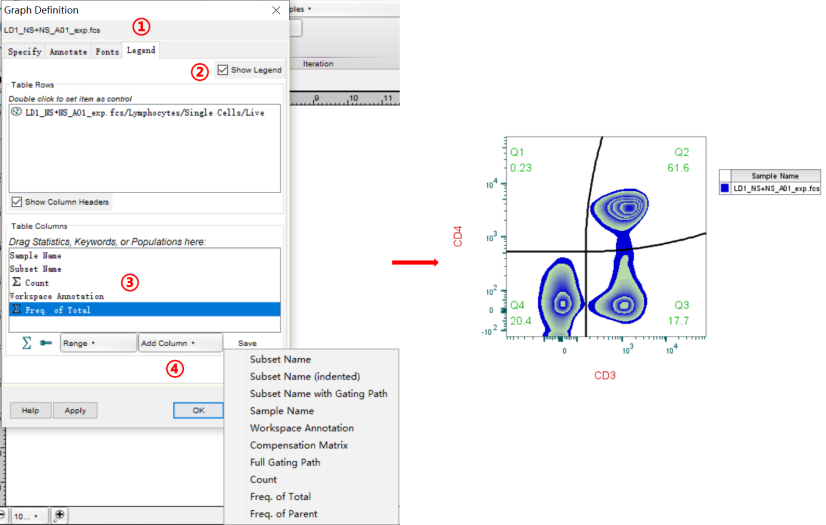Click the sigma statistics icon below the table

tap(27, 343)
